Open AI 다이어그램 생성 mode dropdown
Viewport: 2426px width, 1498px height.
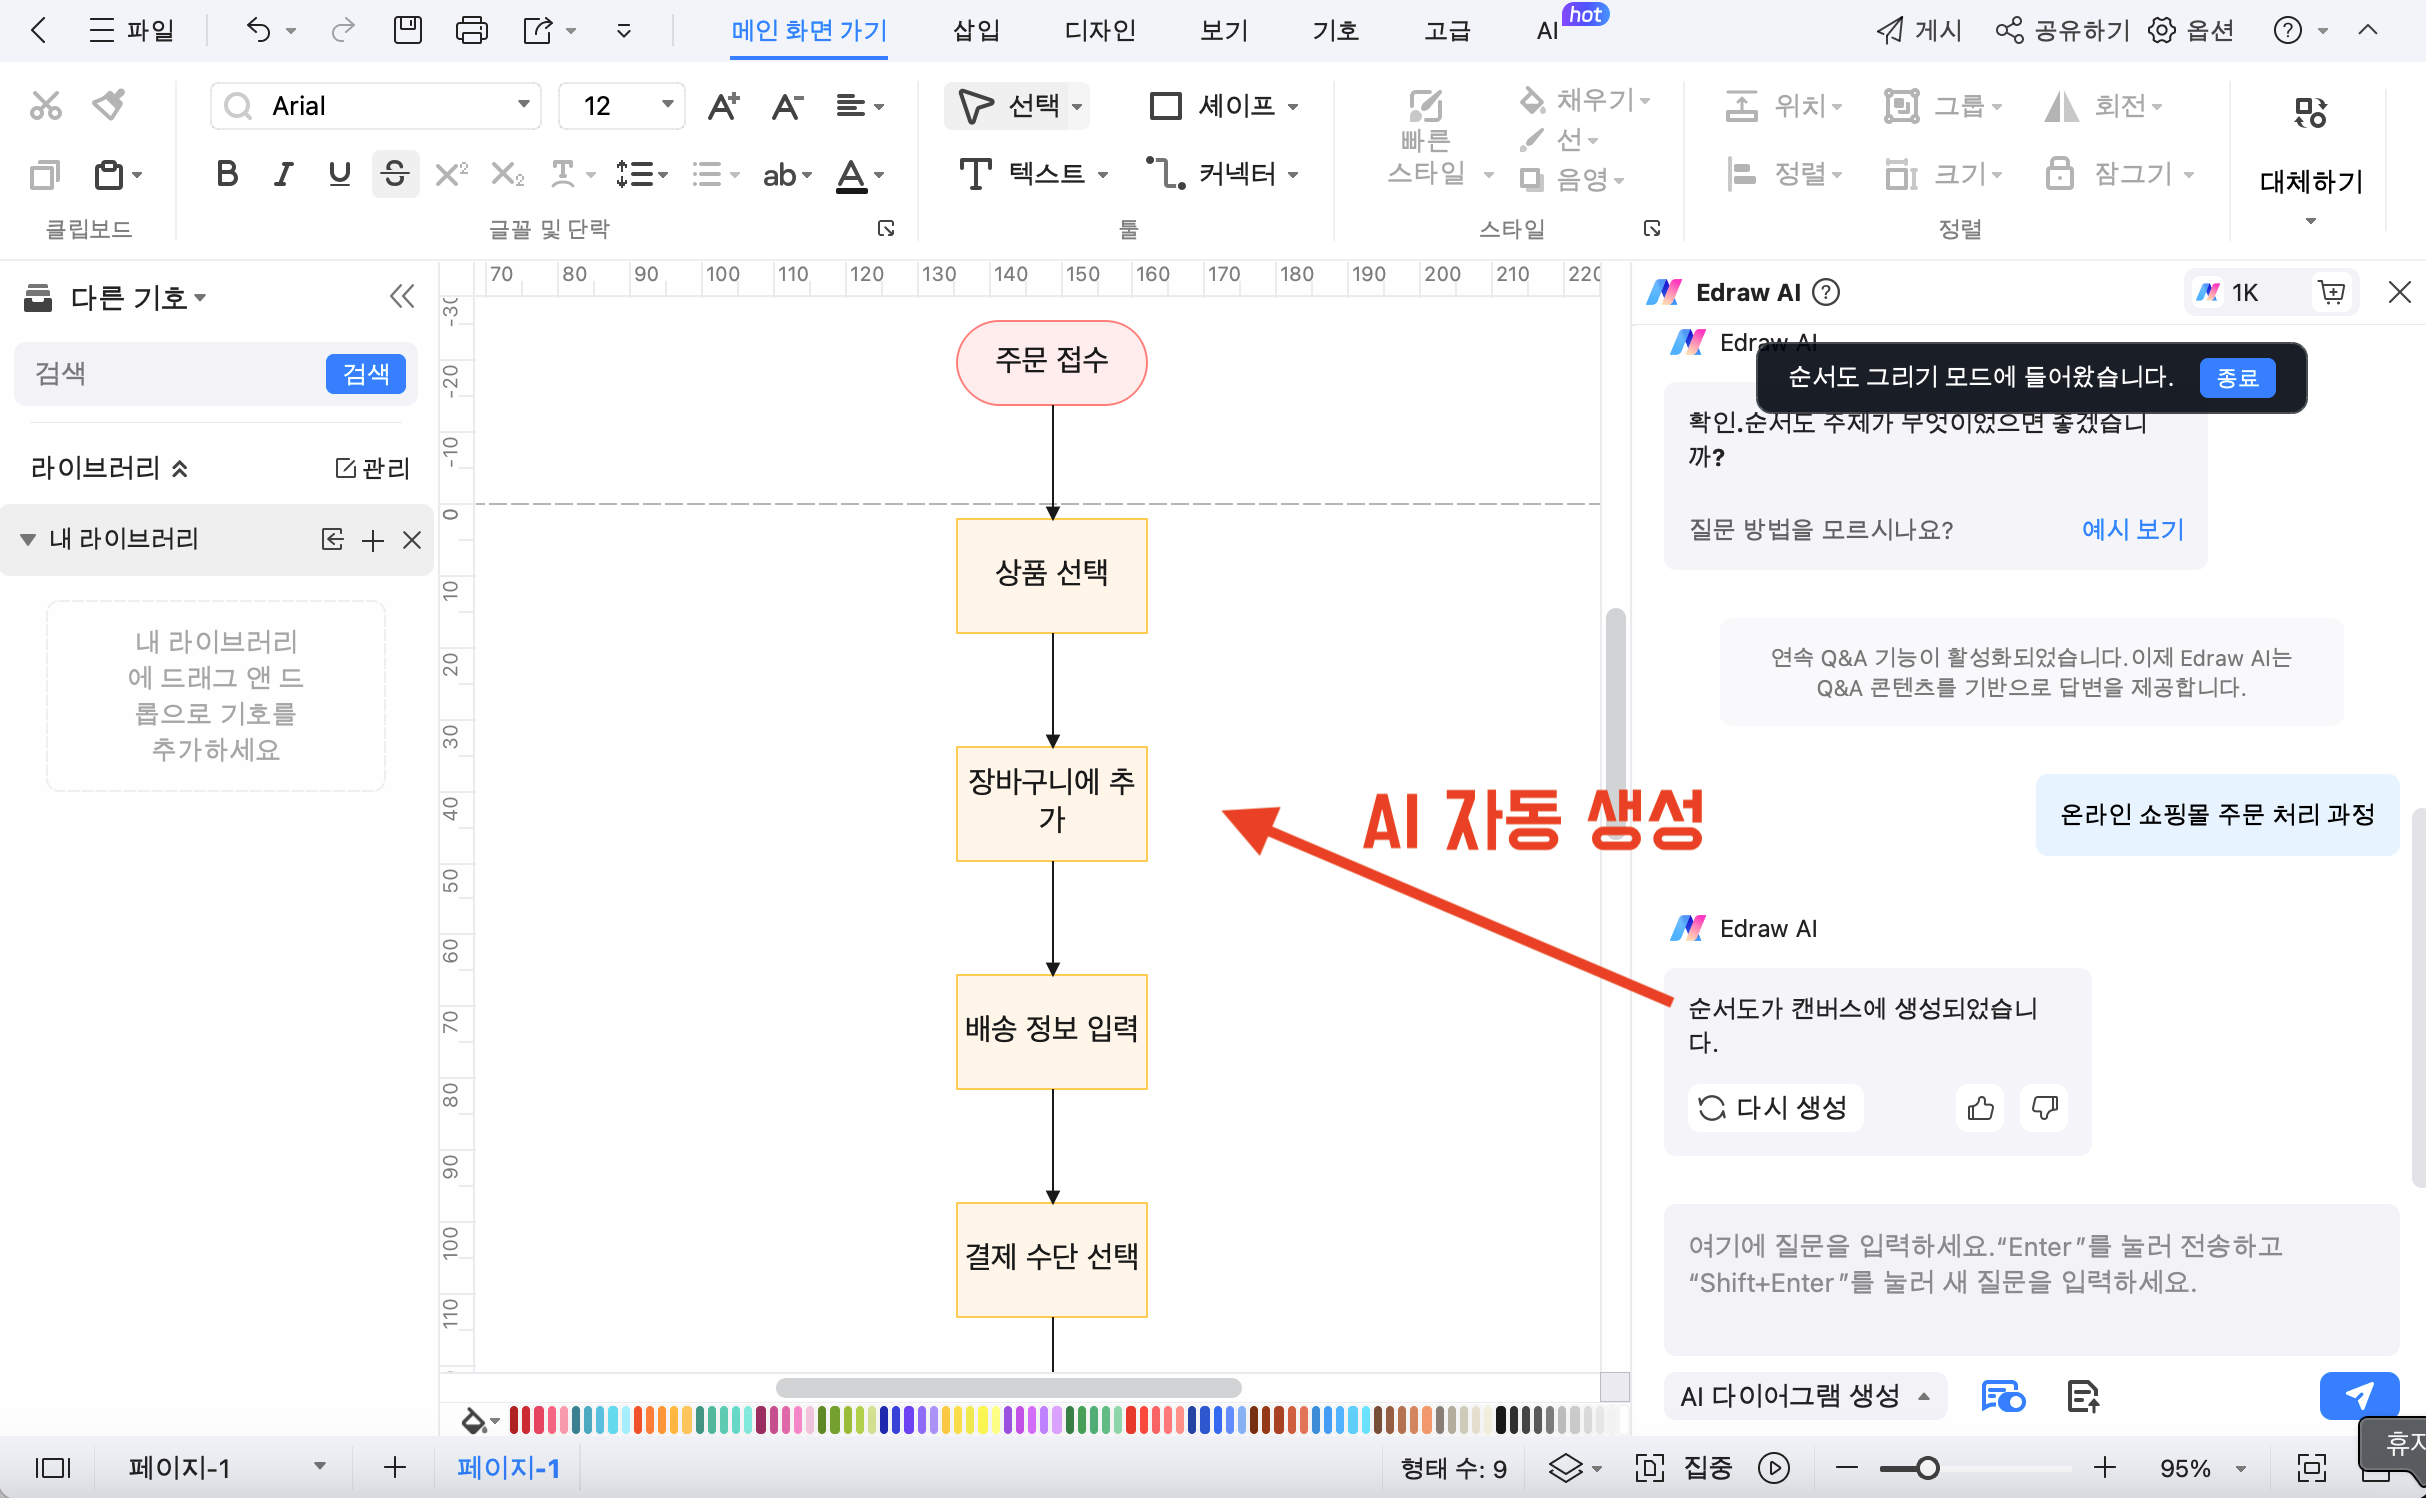click(x=1805, y=1396)
